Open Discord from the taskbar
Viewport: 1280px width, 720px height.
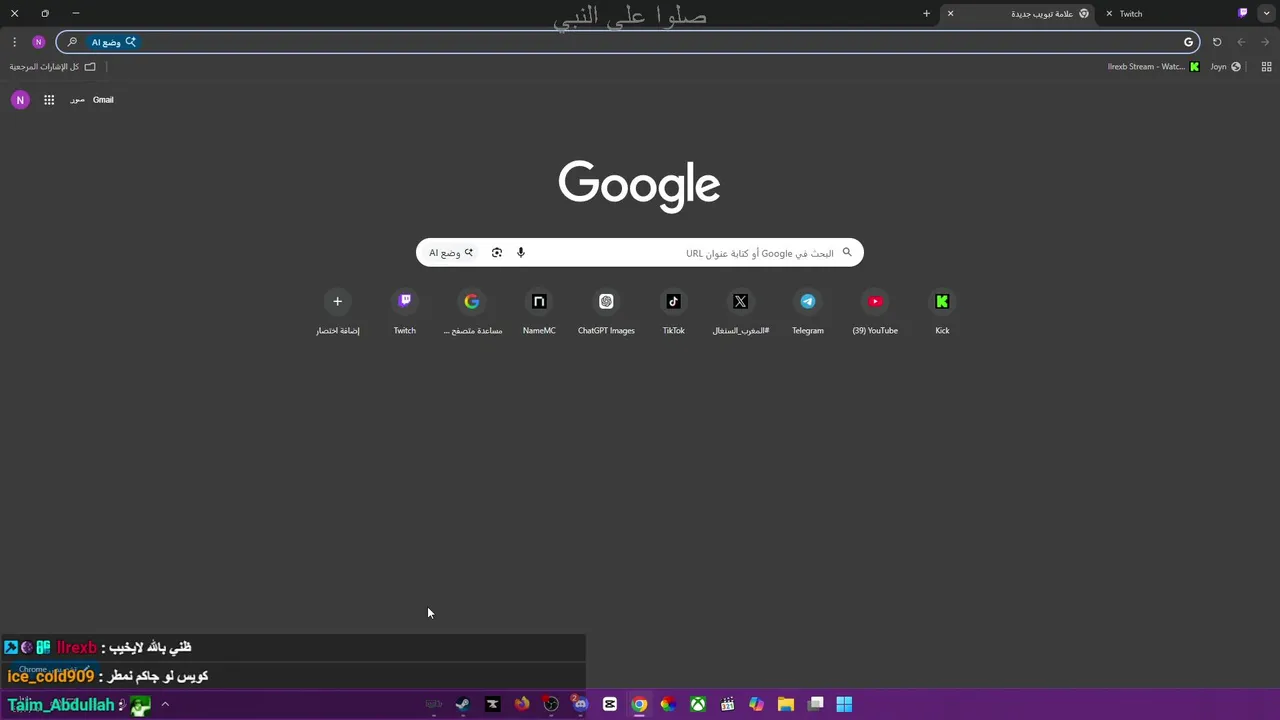coord(580,704)
